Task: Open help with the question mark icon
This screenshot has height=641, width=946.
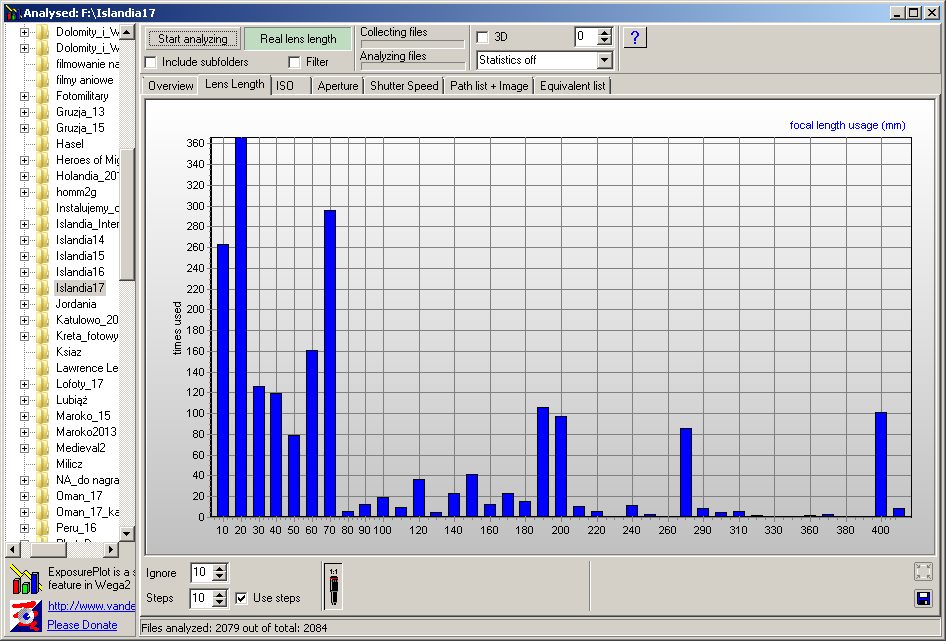Action: (635, 37)
